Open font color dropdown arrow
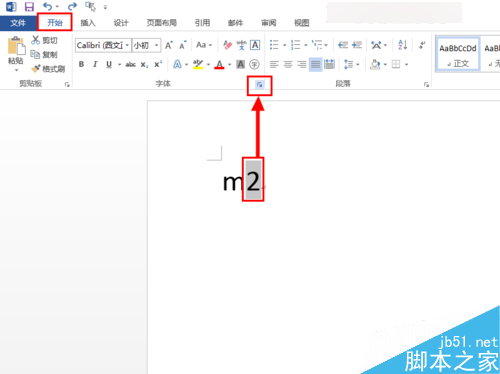 click(230, 65)
